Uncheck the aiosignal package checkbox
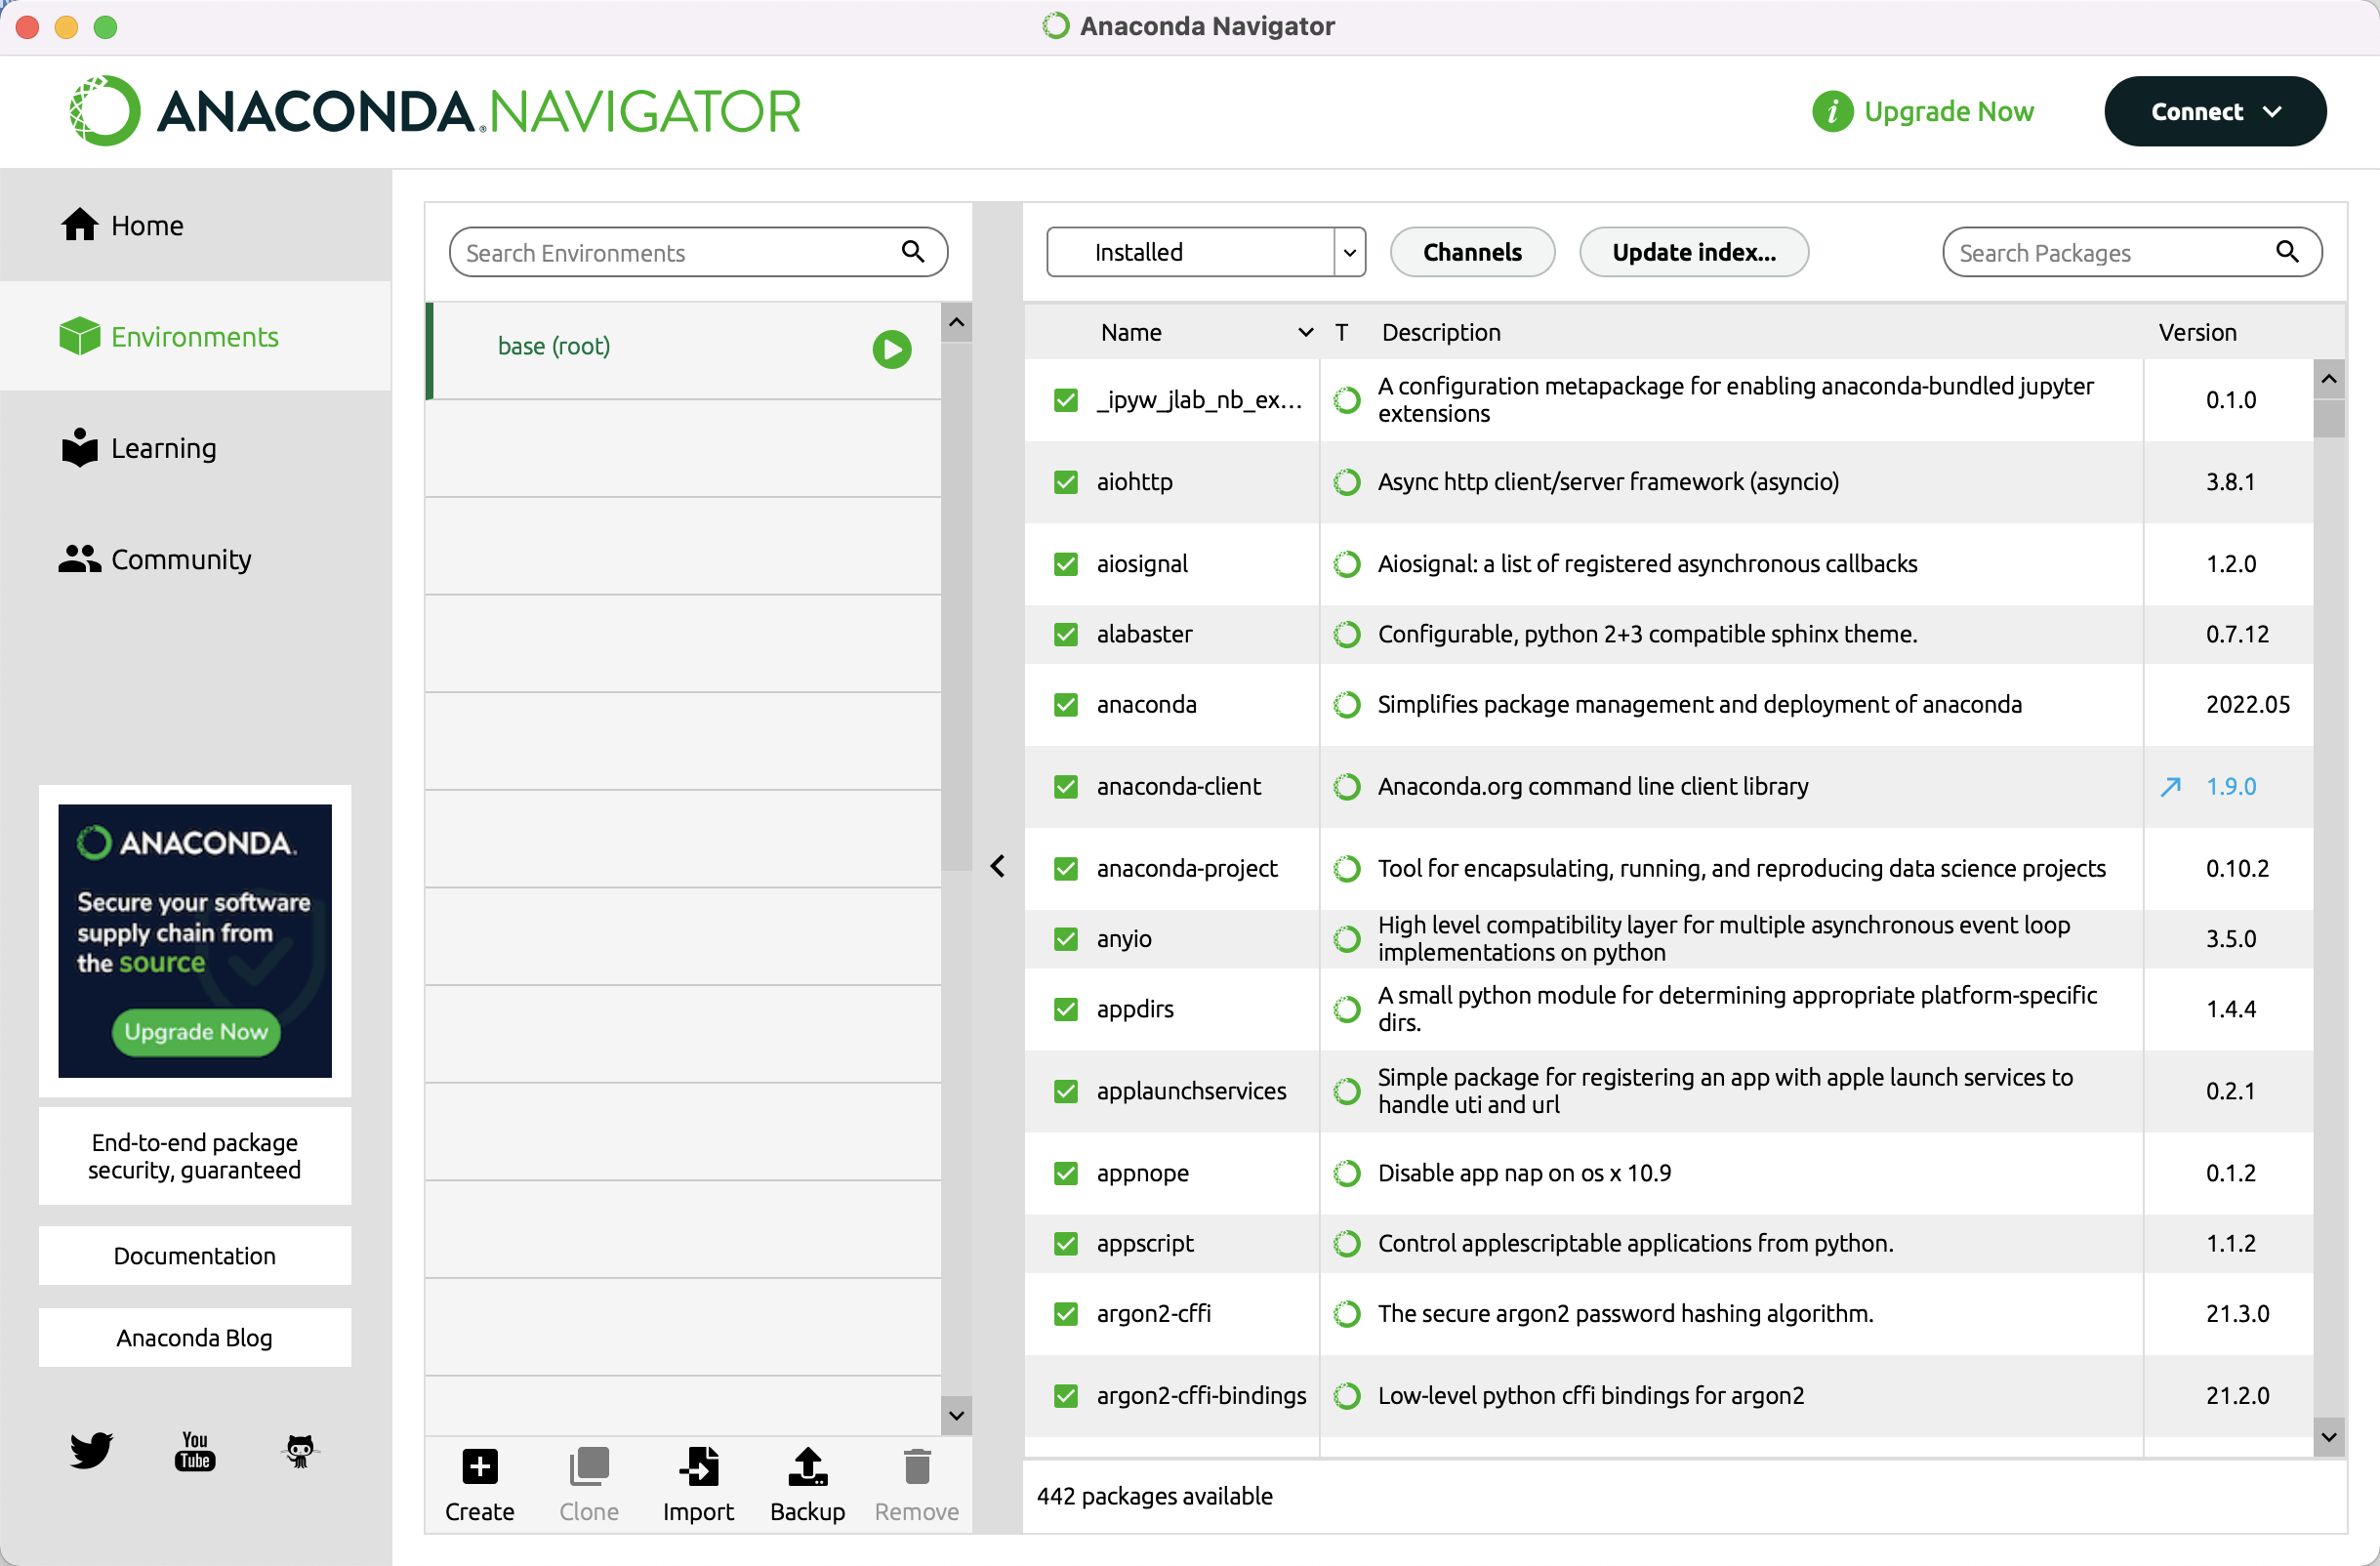This screenshot has height=1566, width=2380. tap(1066, 564)
